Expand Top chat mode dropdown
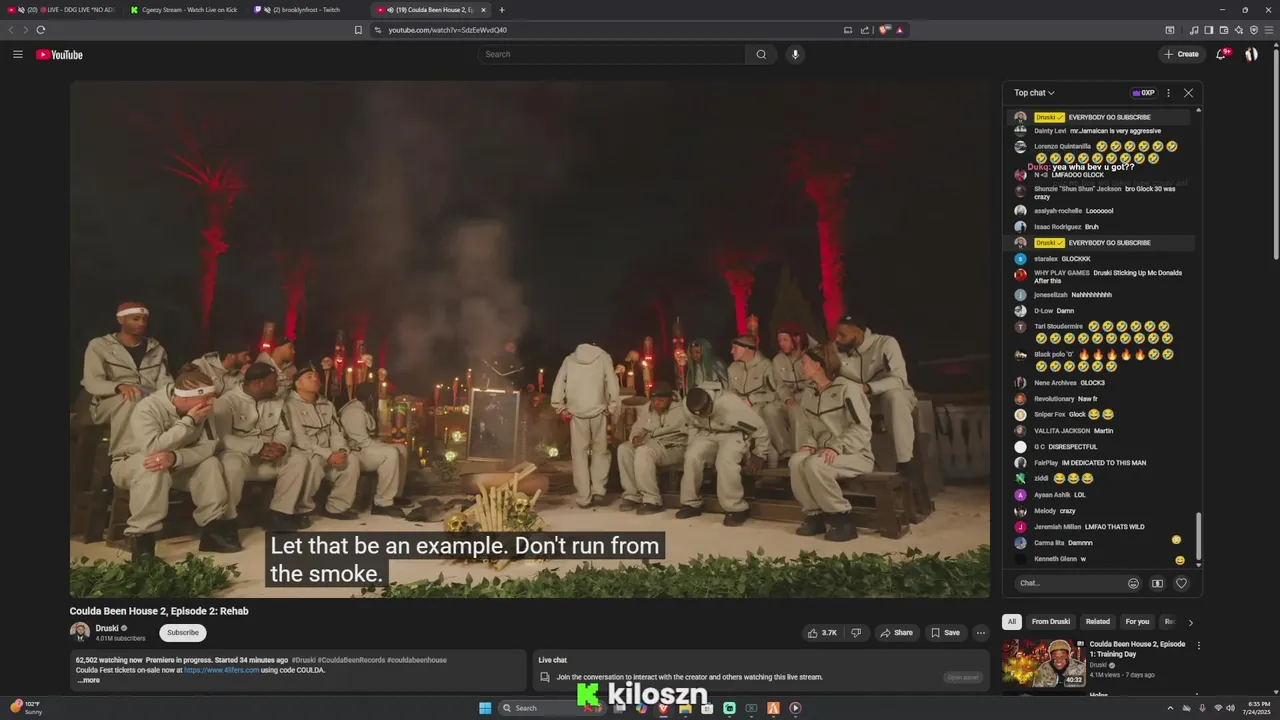This screenshot has width=1280, height=720. coord(1034,93)
